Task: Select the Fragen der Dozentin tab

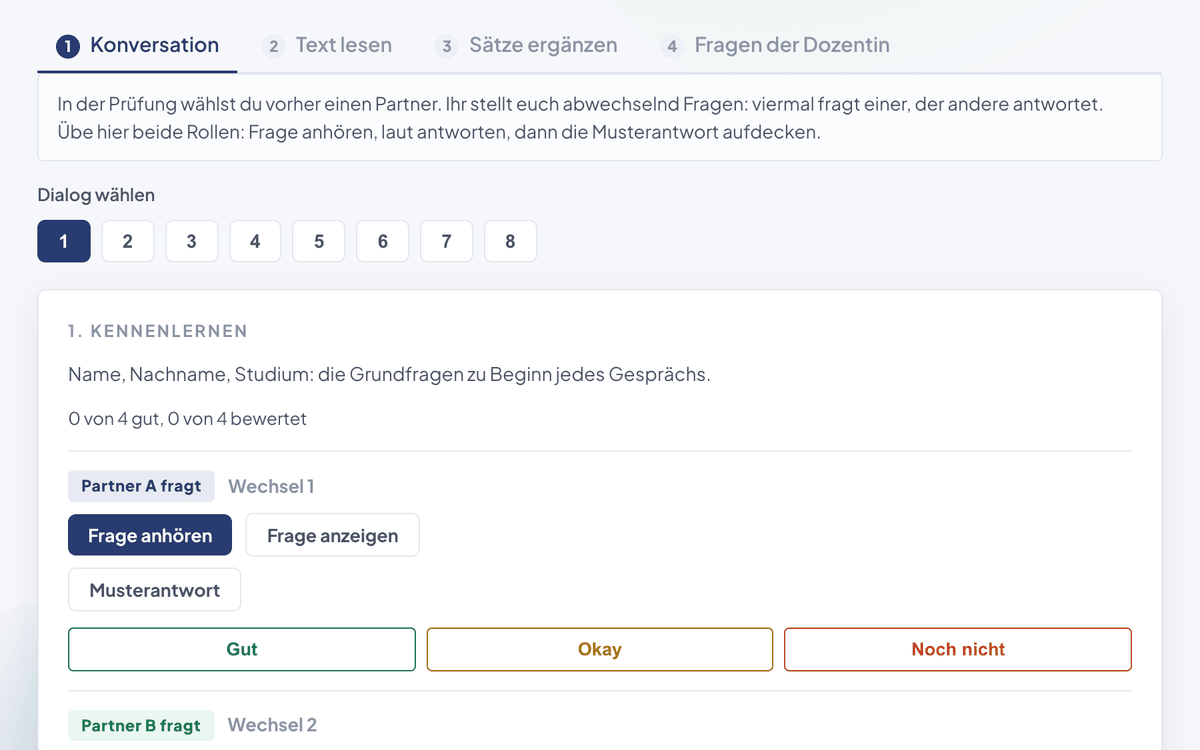Action: point(775,46)
